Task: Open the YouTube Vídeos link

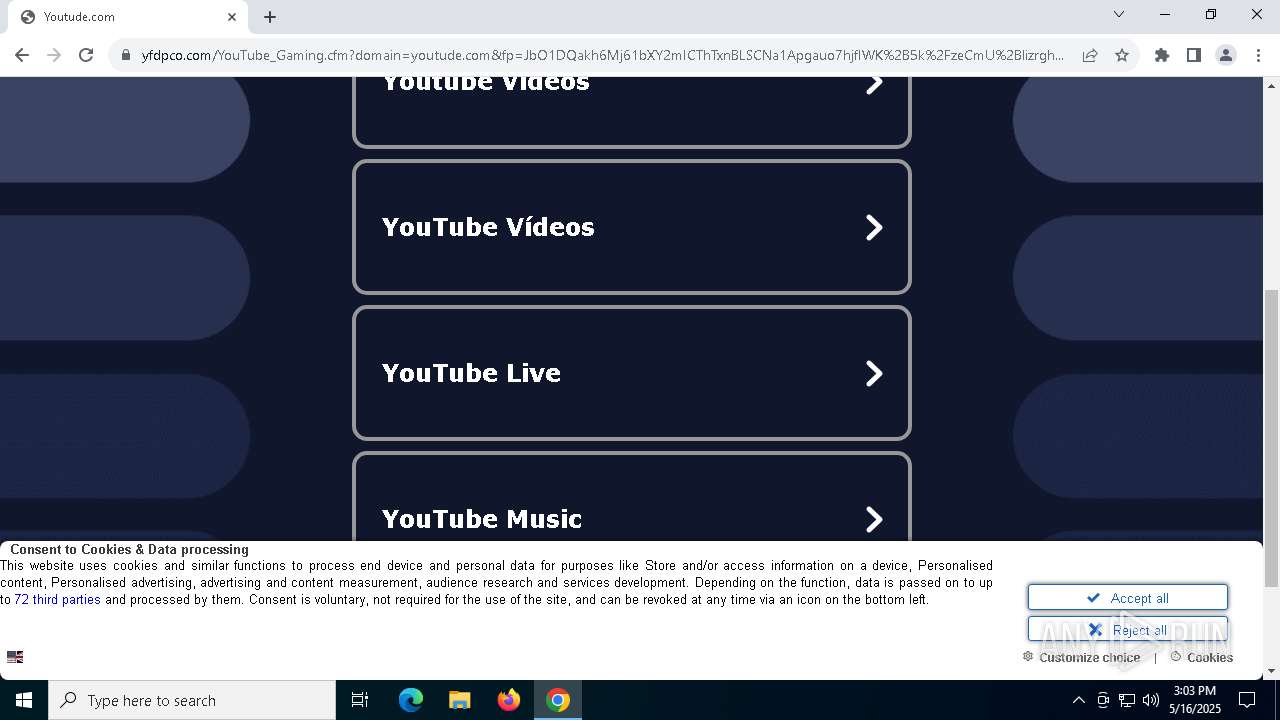Action: point(632,227)
